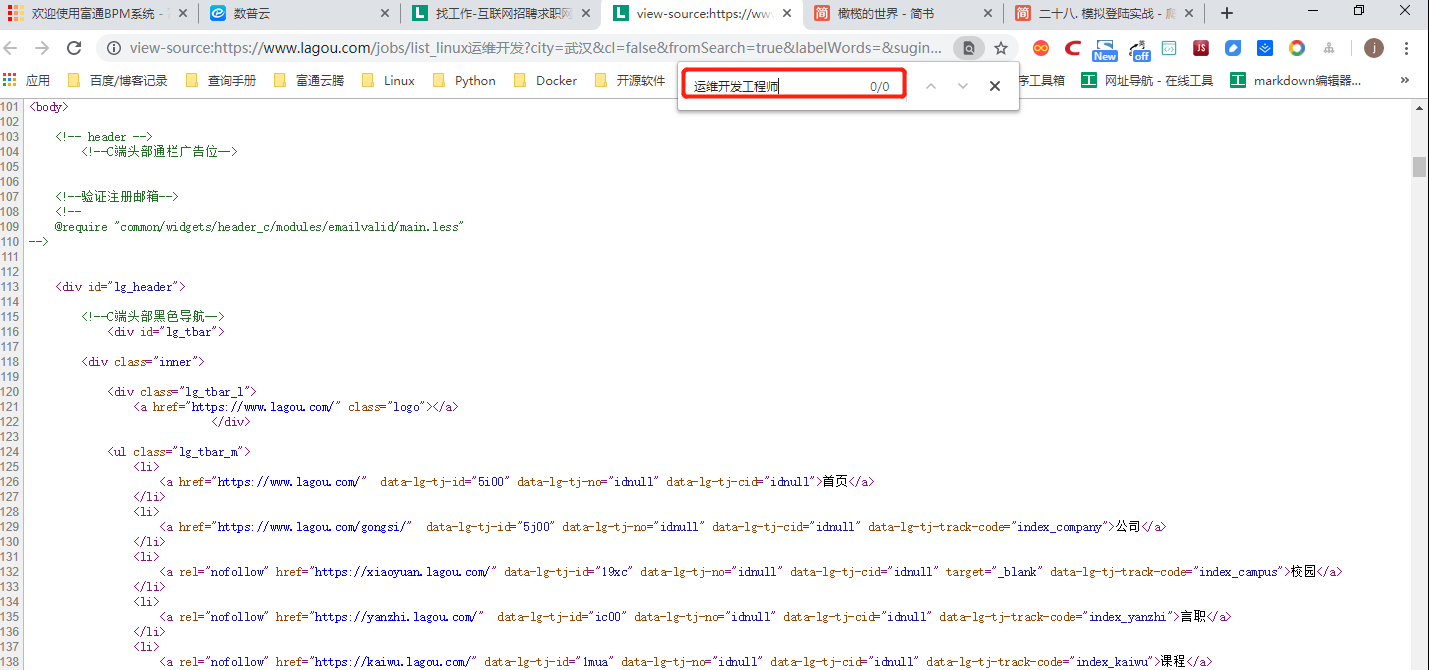The image size is (1429, 670).
Task: Click the address bar URL
Action: [536, 48]
